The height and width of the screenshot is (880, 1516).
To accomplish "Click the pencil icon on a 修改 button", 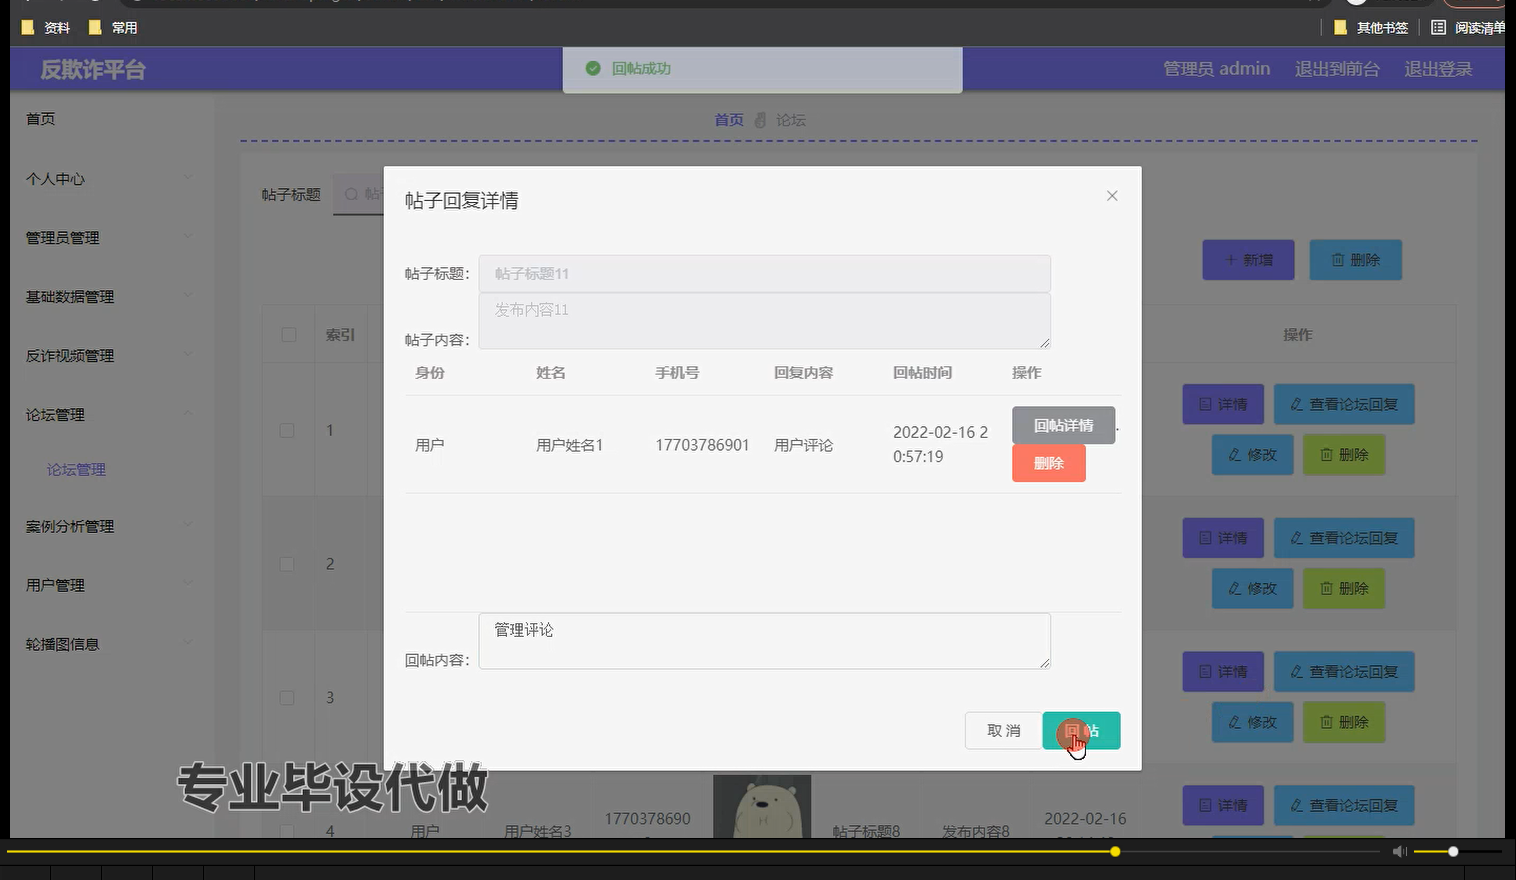I will [x=1237, y=454].
